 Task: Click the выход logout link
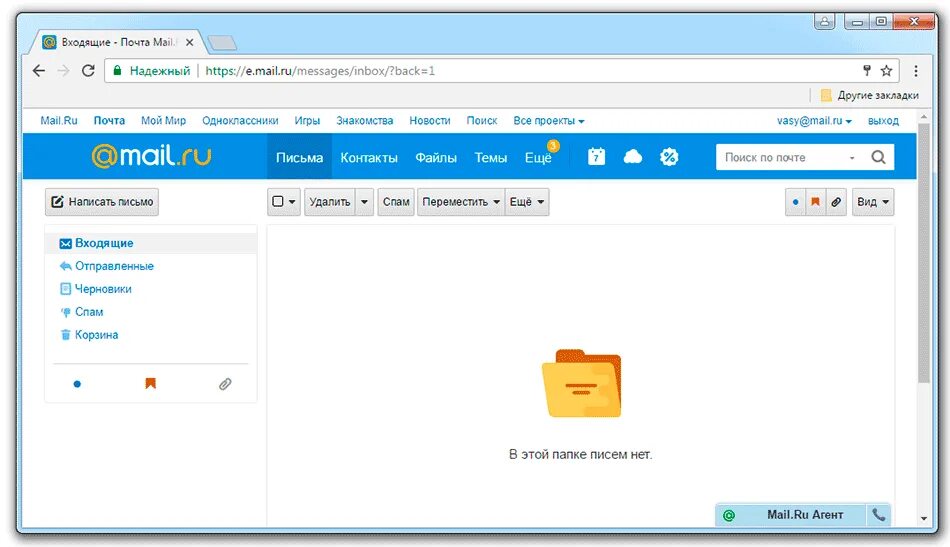tap(883, 121)
